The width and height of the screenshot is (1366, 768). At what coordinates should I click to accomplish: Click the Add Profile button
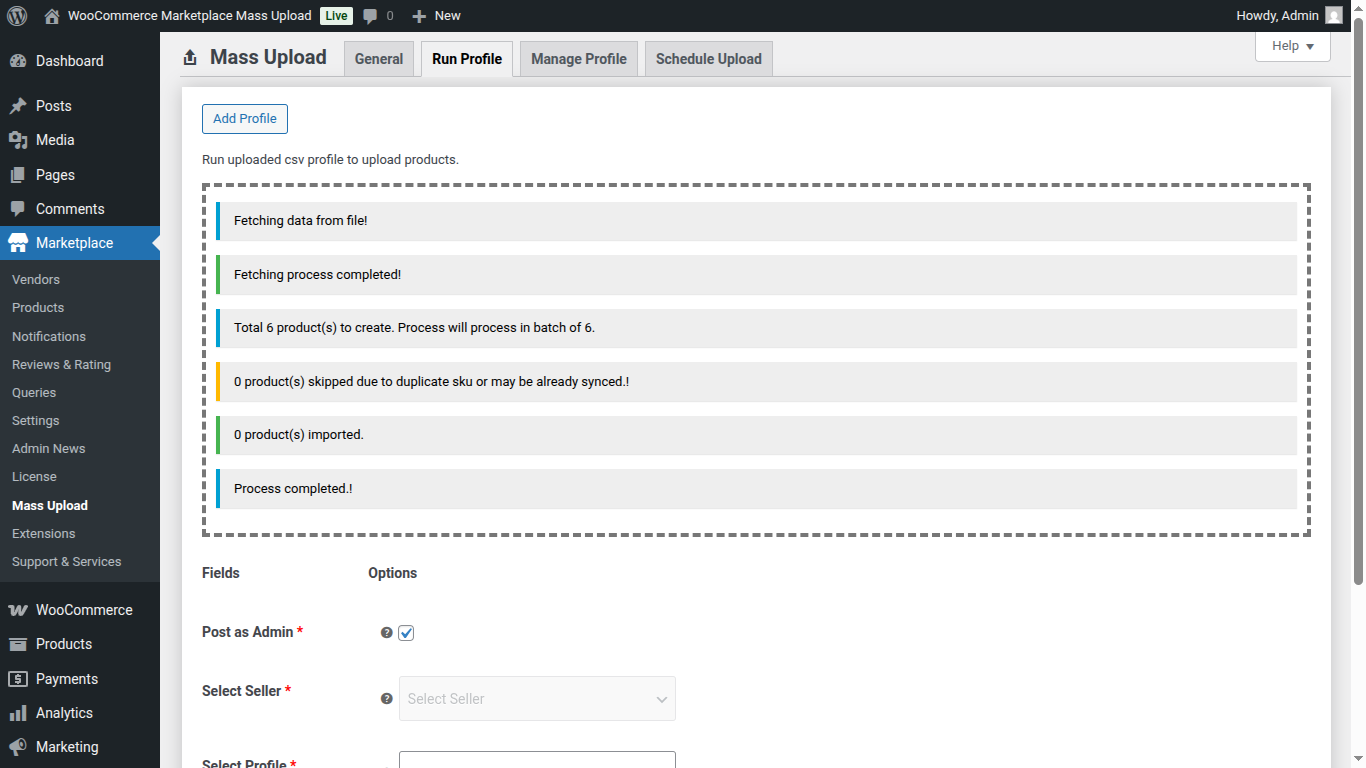[244, 118]
